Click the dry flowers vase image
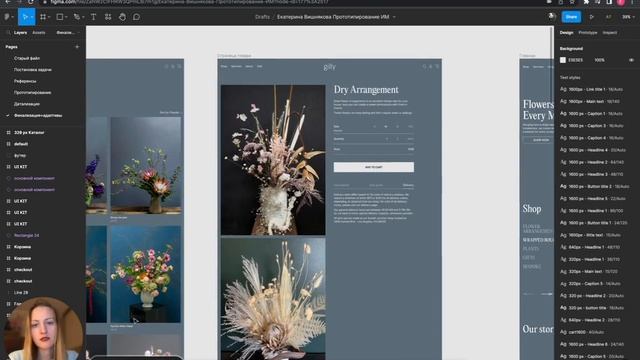The height and width of the screenshot is (360, 640). pyautogui.click(x=273, y=160)
